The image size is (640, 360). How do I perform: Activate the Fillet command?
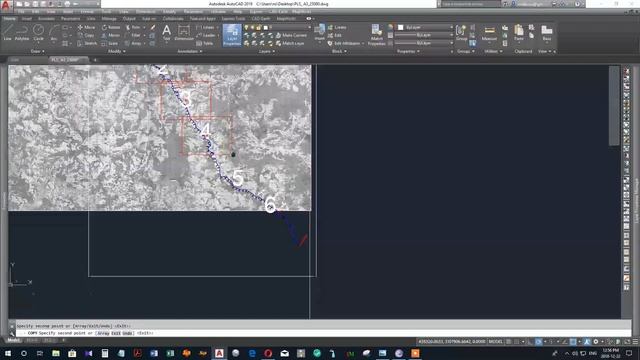(x=133, y=36)
